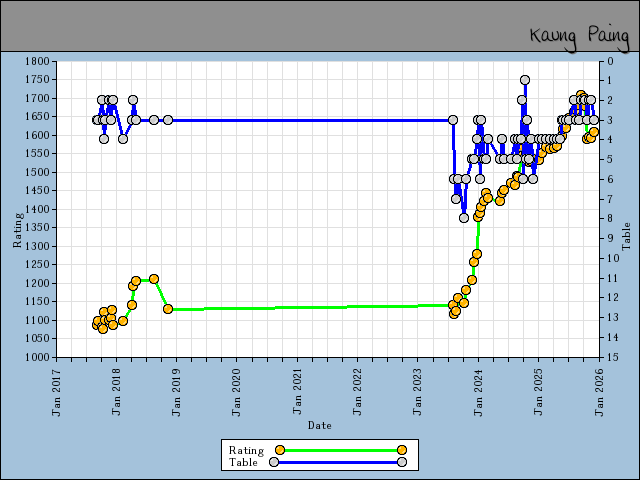Select the left gray Table legend marker
The image size is (640, 480).
tap(274, 462)
